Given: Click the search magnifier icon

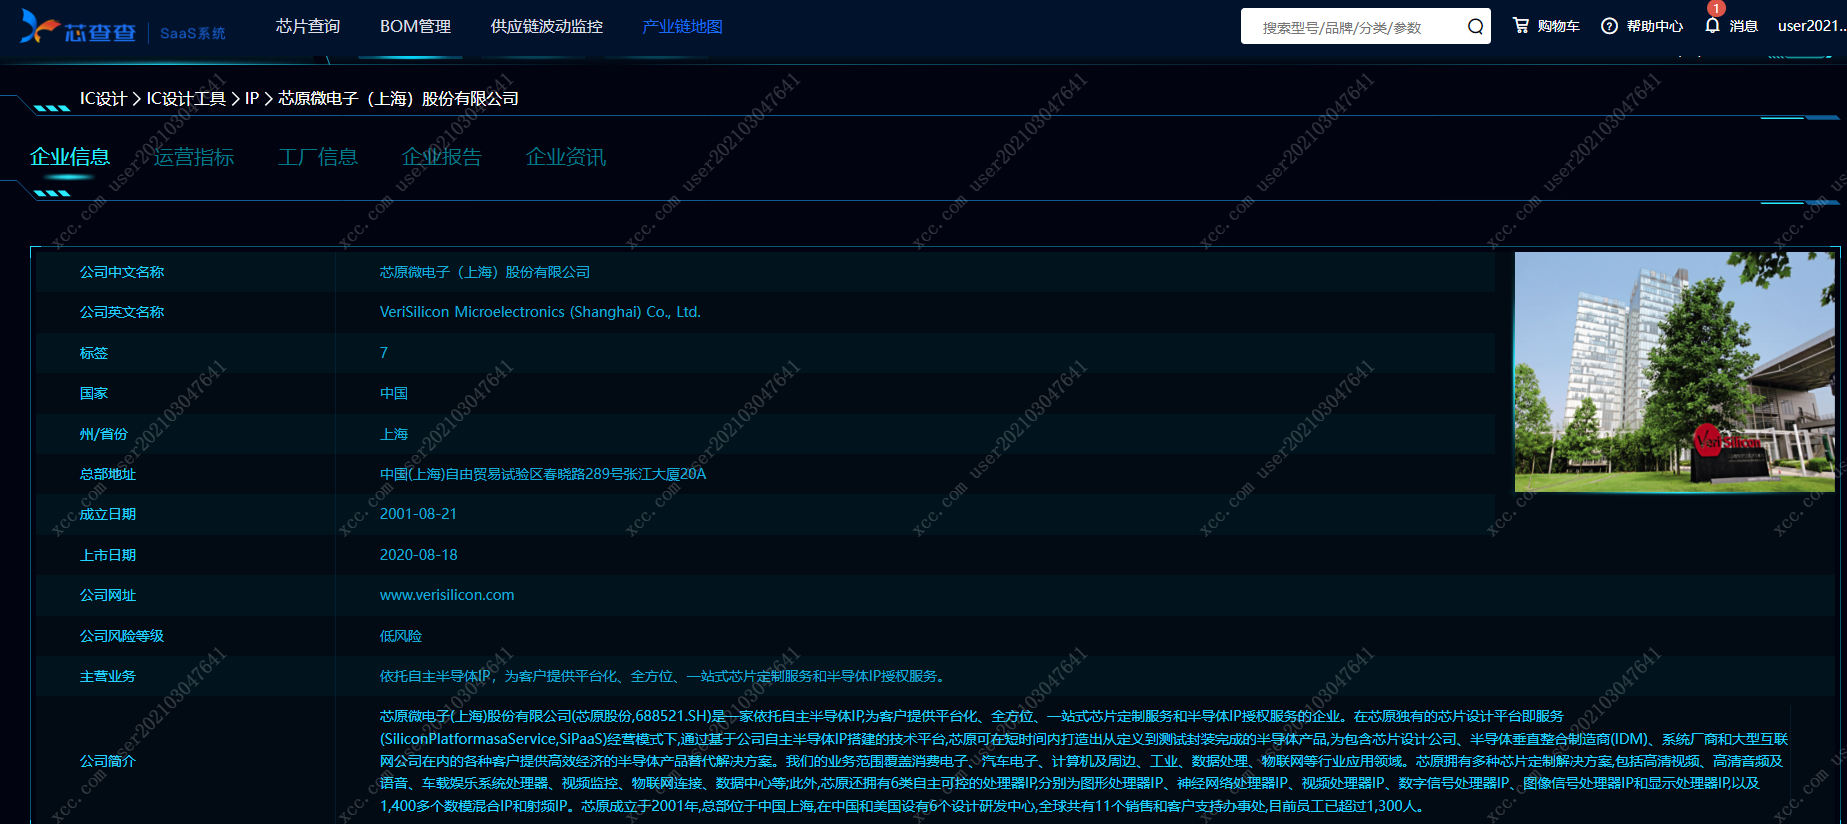Looking at the screenshot, I should click(x=1474, y=27).
